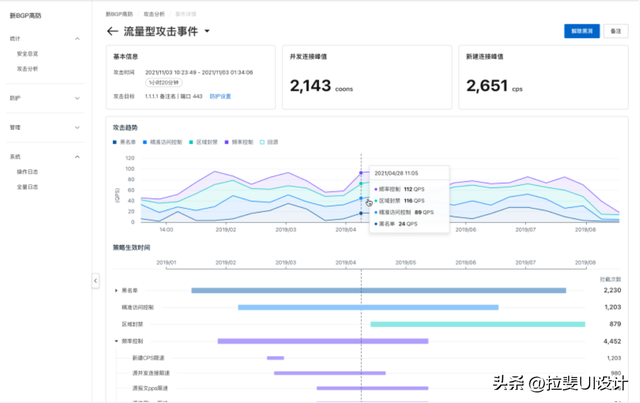The width and height of the screenshot is (640, 403).
Task: Toggle the 黑名单 legend series
Action: (x=124, y=142)
